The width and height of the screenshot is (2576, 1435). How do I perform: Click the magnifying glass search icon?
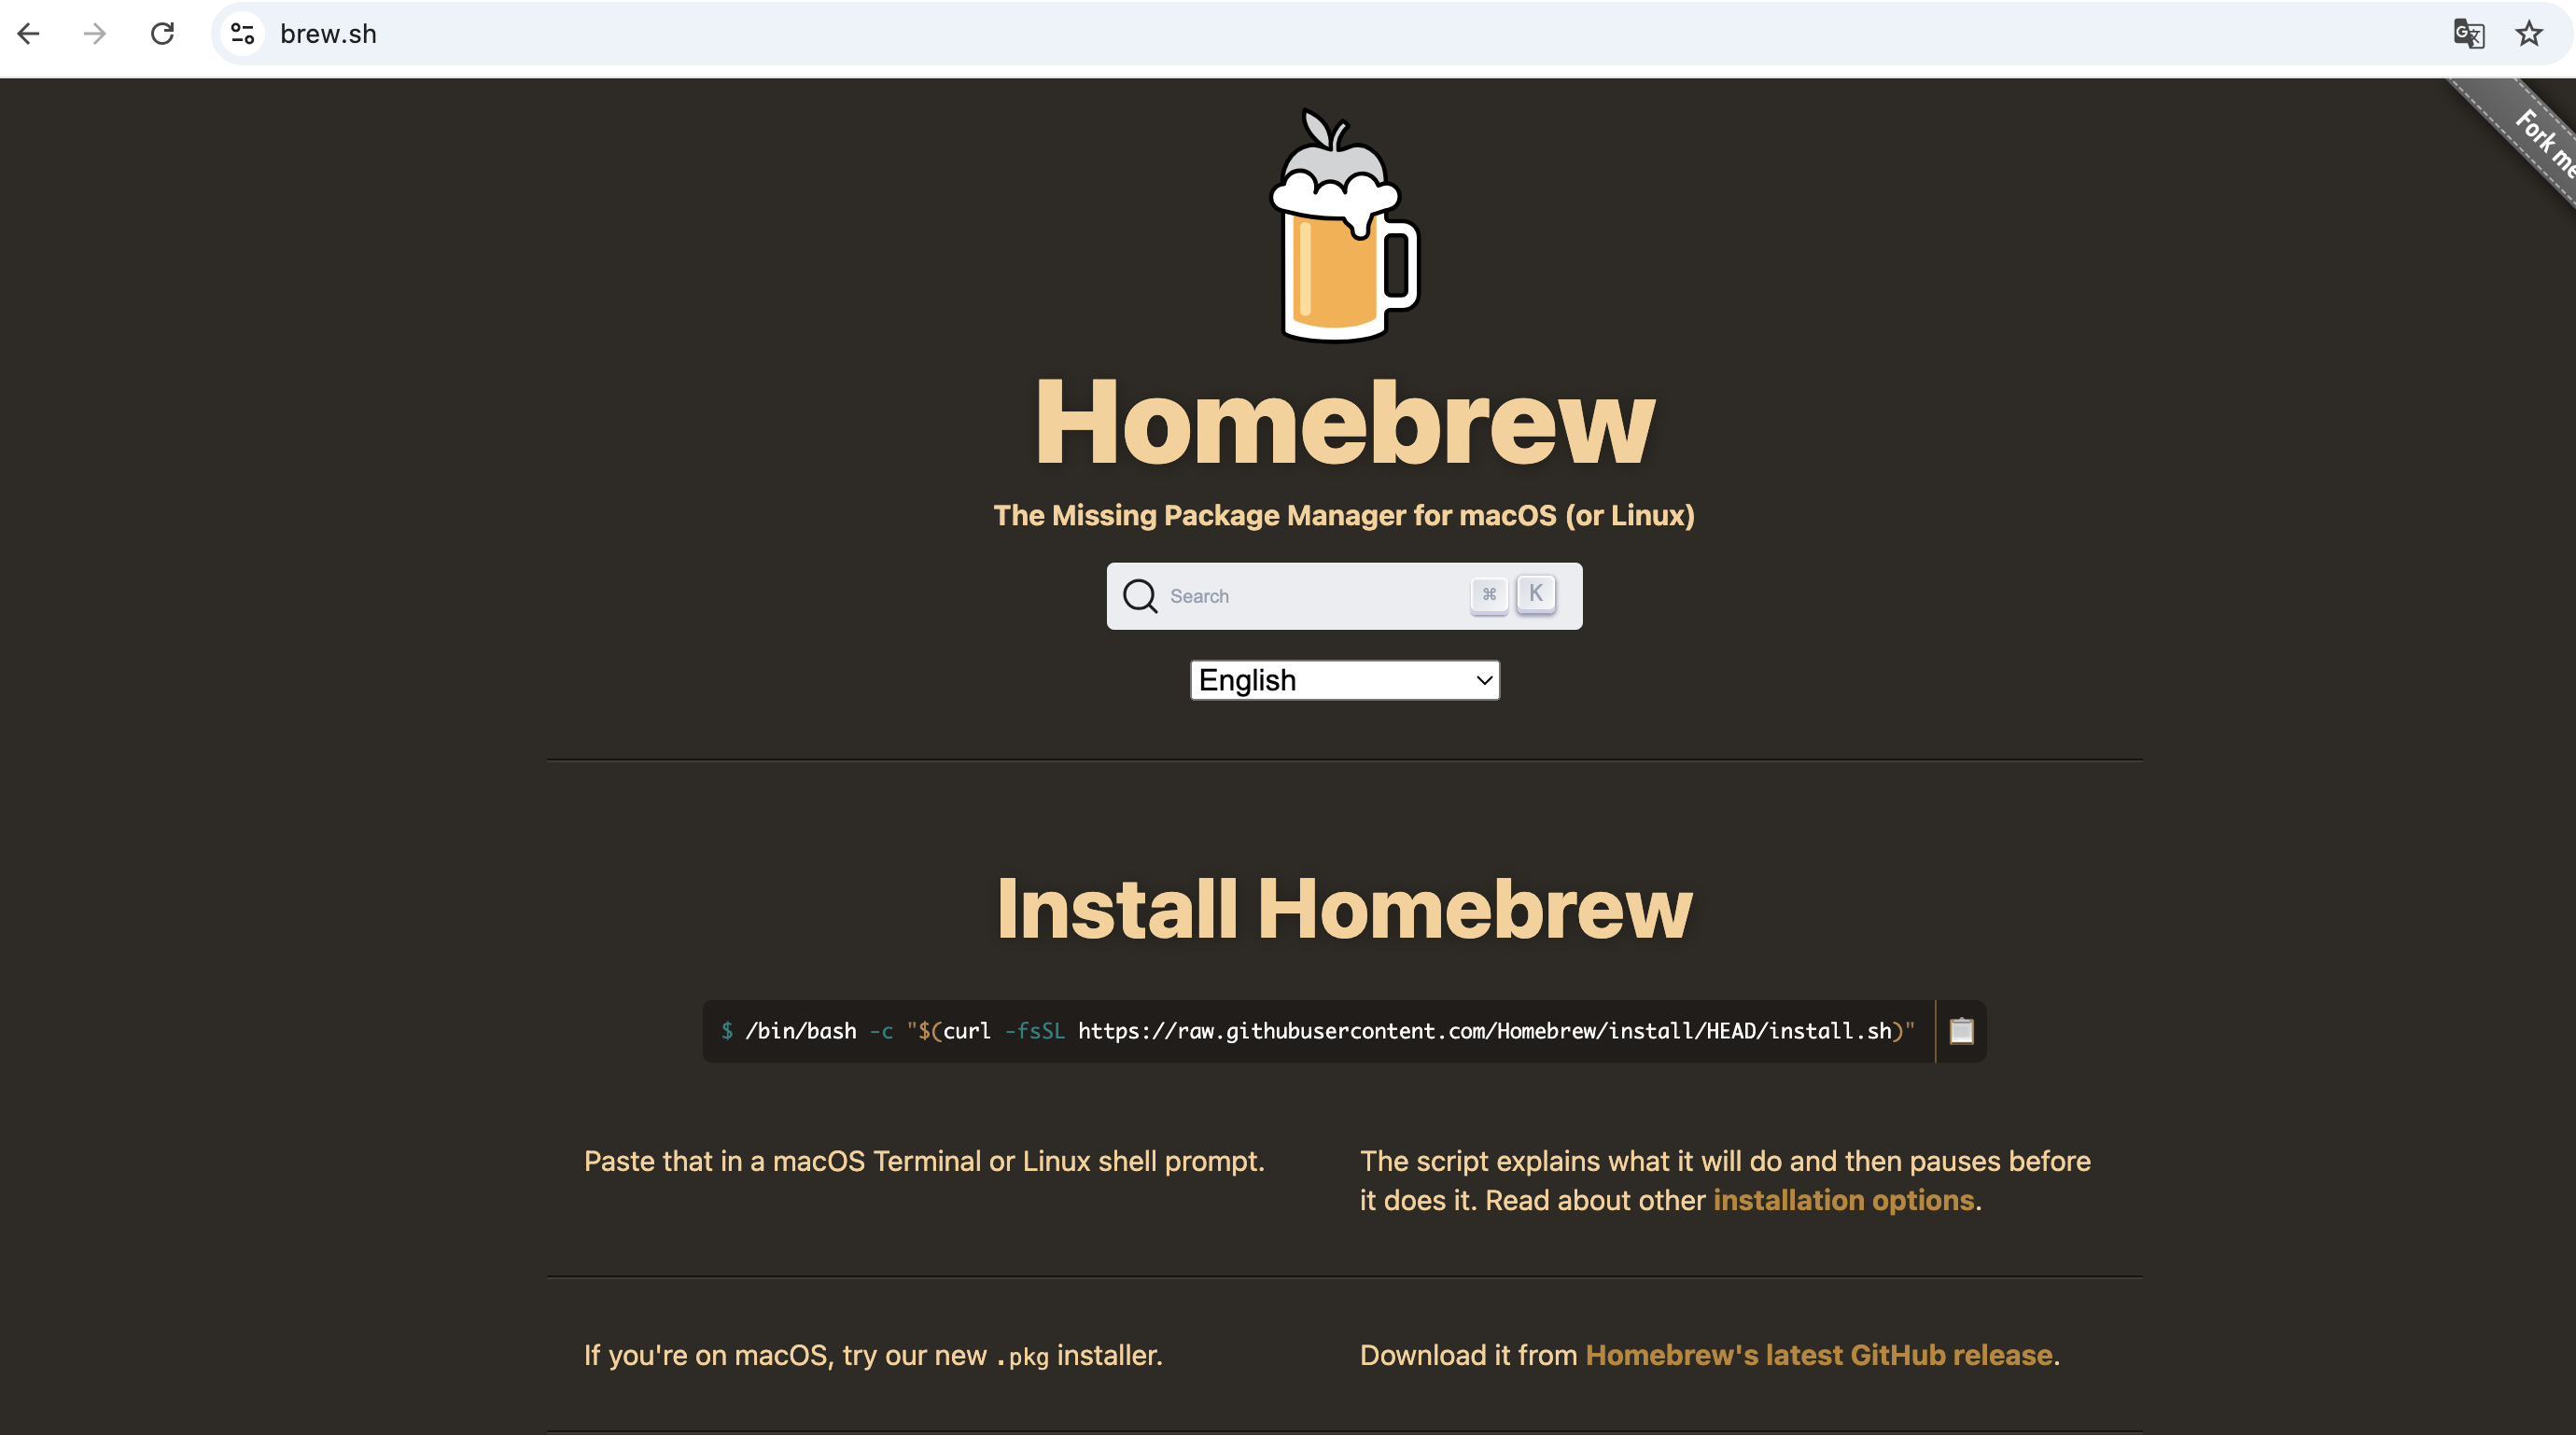click(1139, 596)
